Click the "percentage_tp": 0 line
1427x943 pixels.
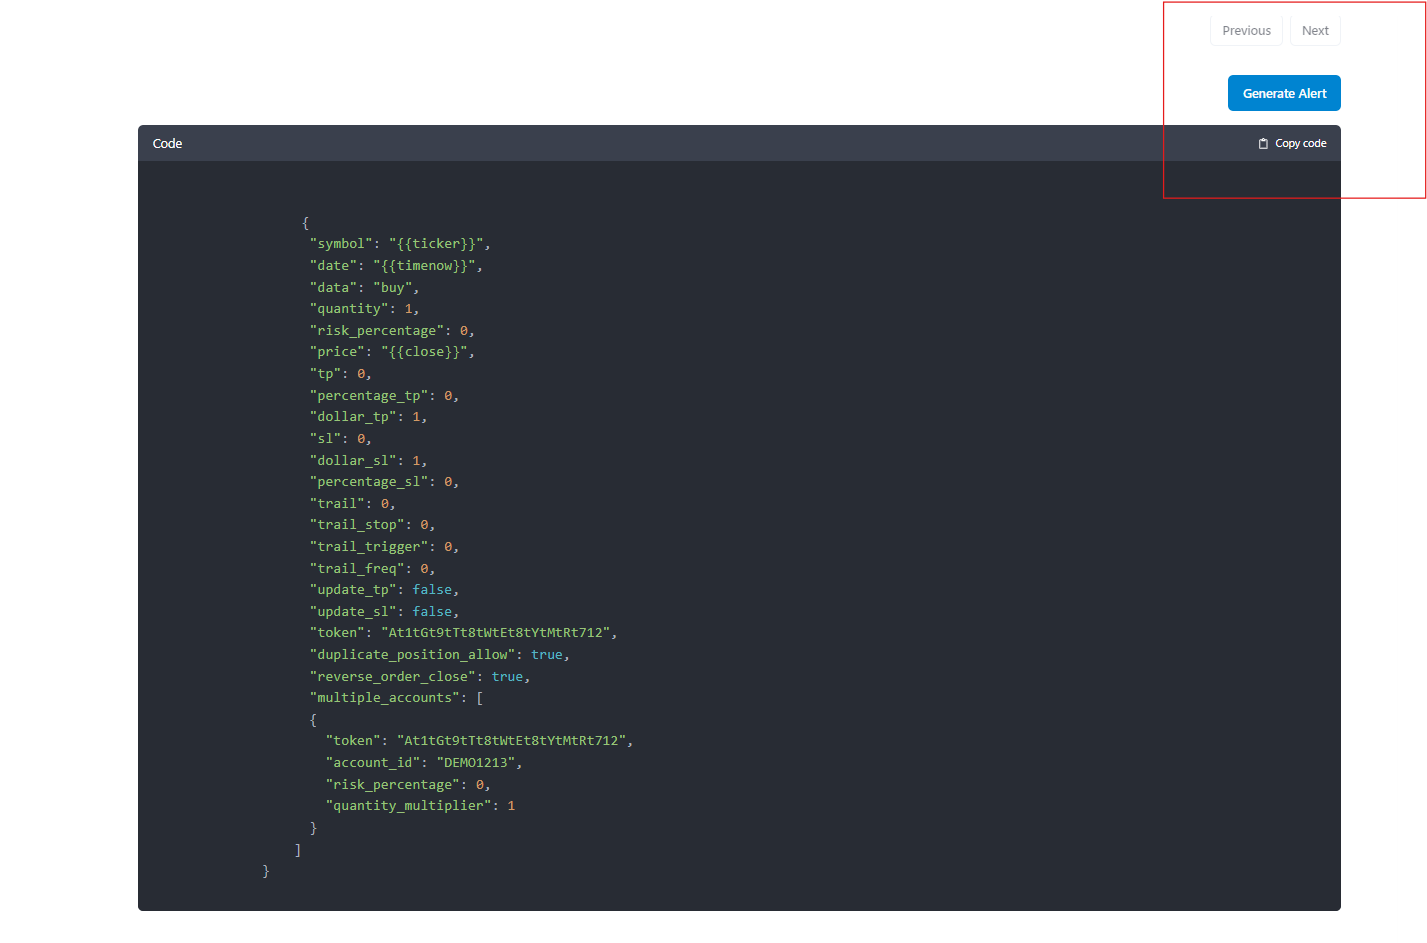384,396
